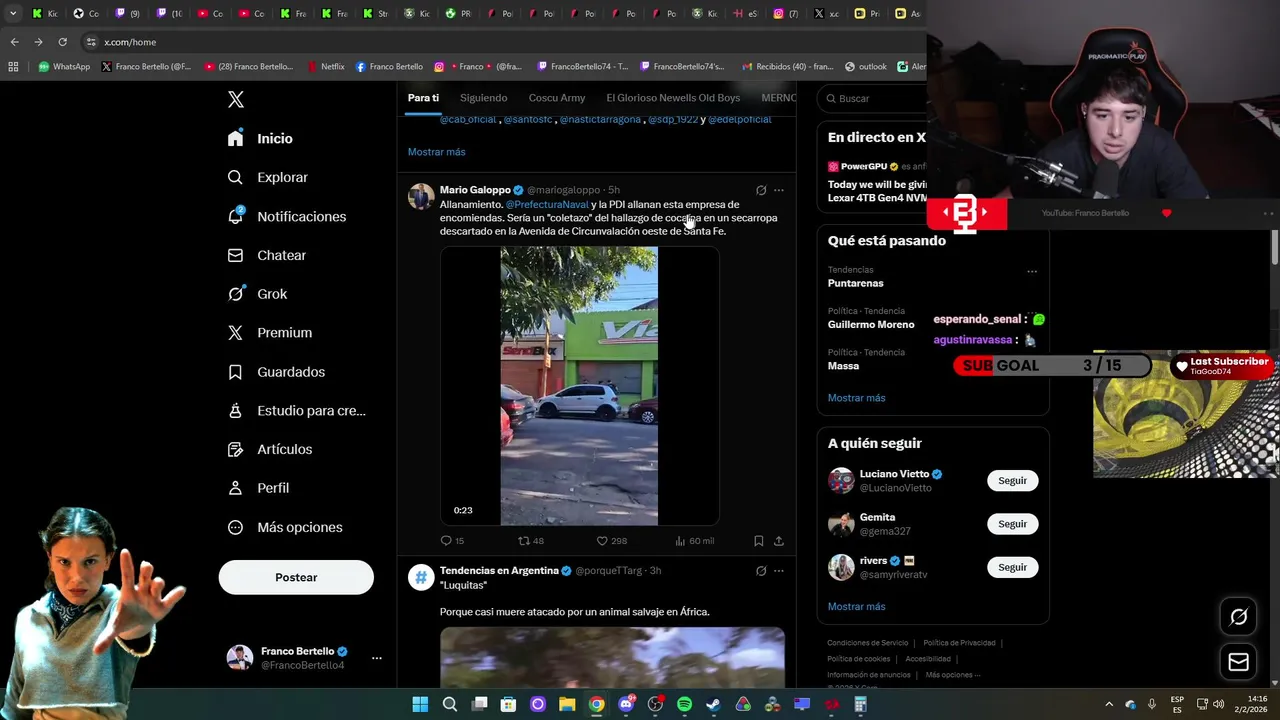The image size is (1280, 720).
Task: Open Steam from the taskbar
Action: [x=713, y=705]
